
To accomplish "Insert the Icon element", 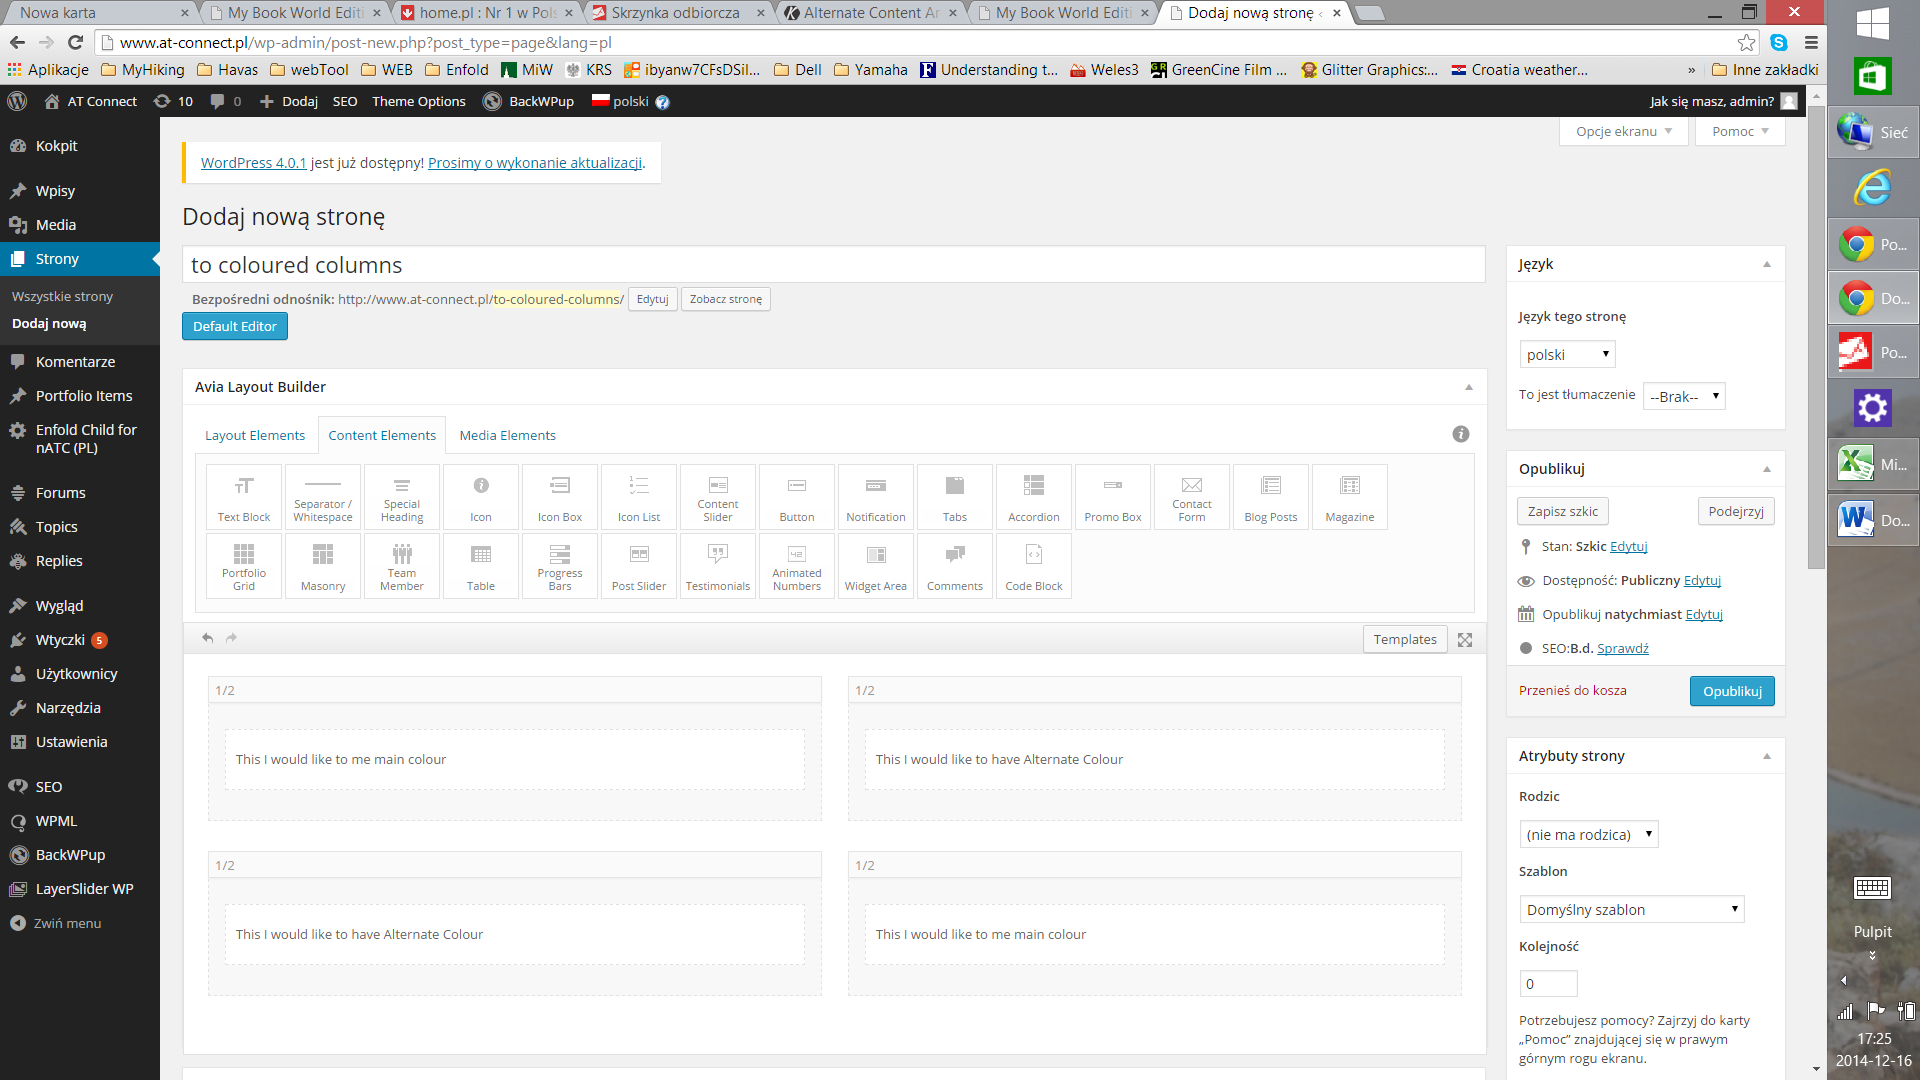I will pyautogui.click(x=481, y=497).
